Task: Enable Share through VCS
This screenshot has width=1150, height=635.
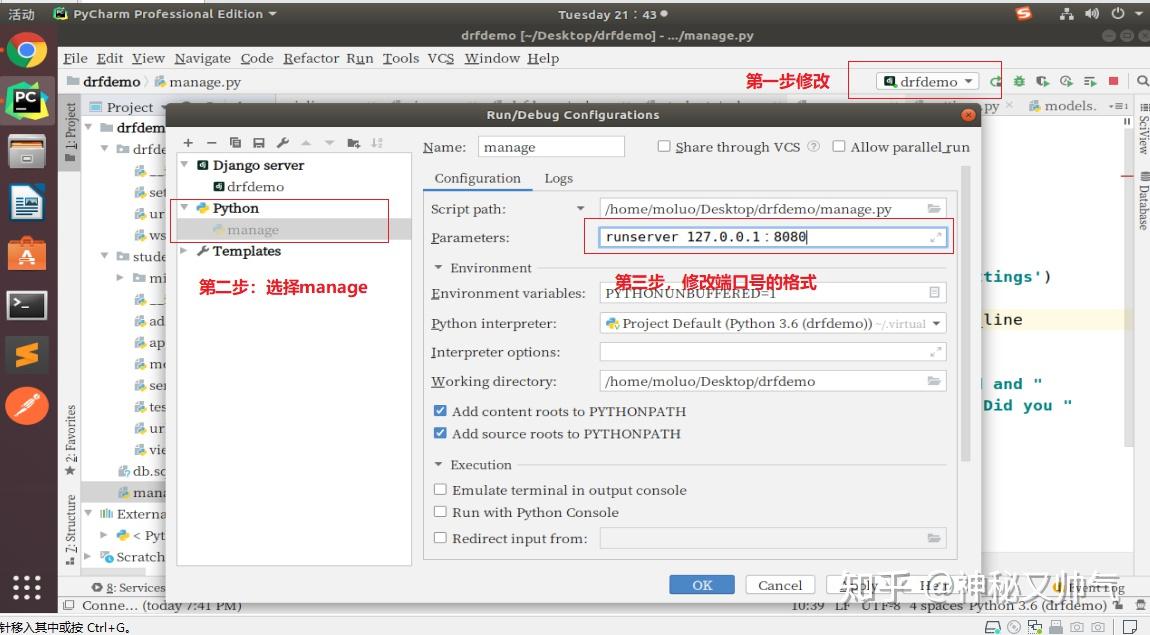Action: 663,146
